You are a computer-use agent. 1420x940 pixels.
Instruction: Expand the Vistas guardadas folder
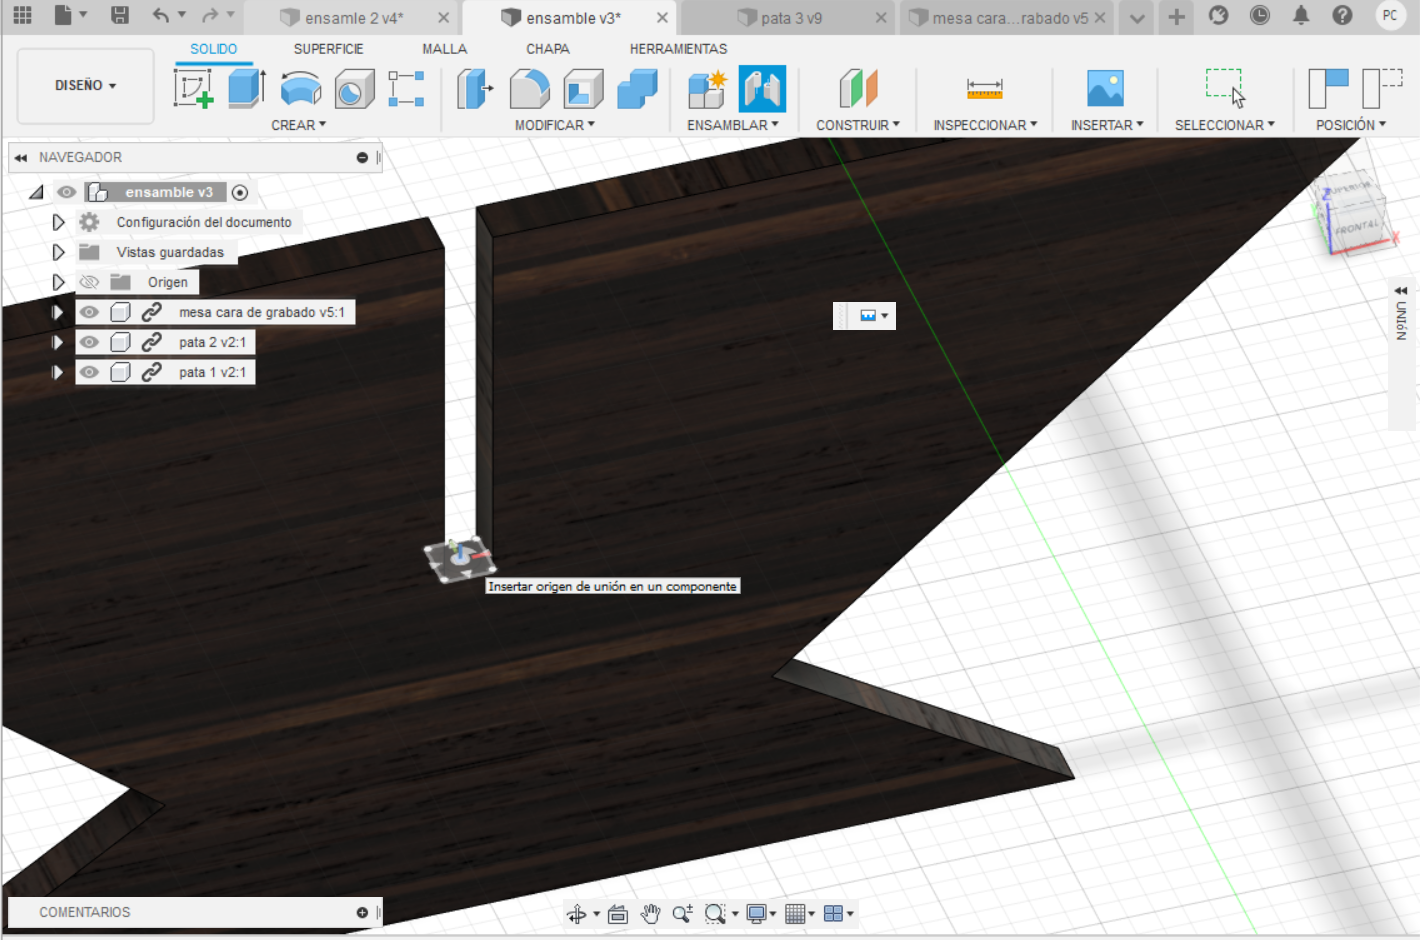[x=58, y=252]
